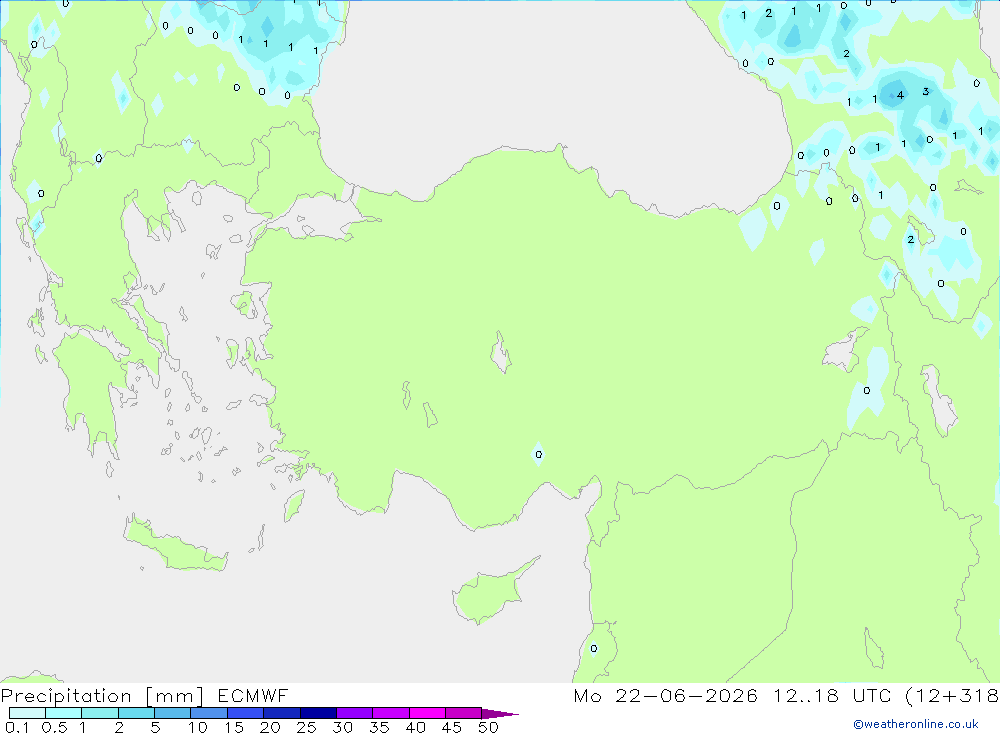1000x733 pixels.
Task: Select the 5–10 mm legend color swatch
Action: click(173, 713)
